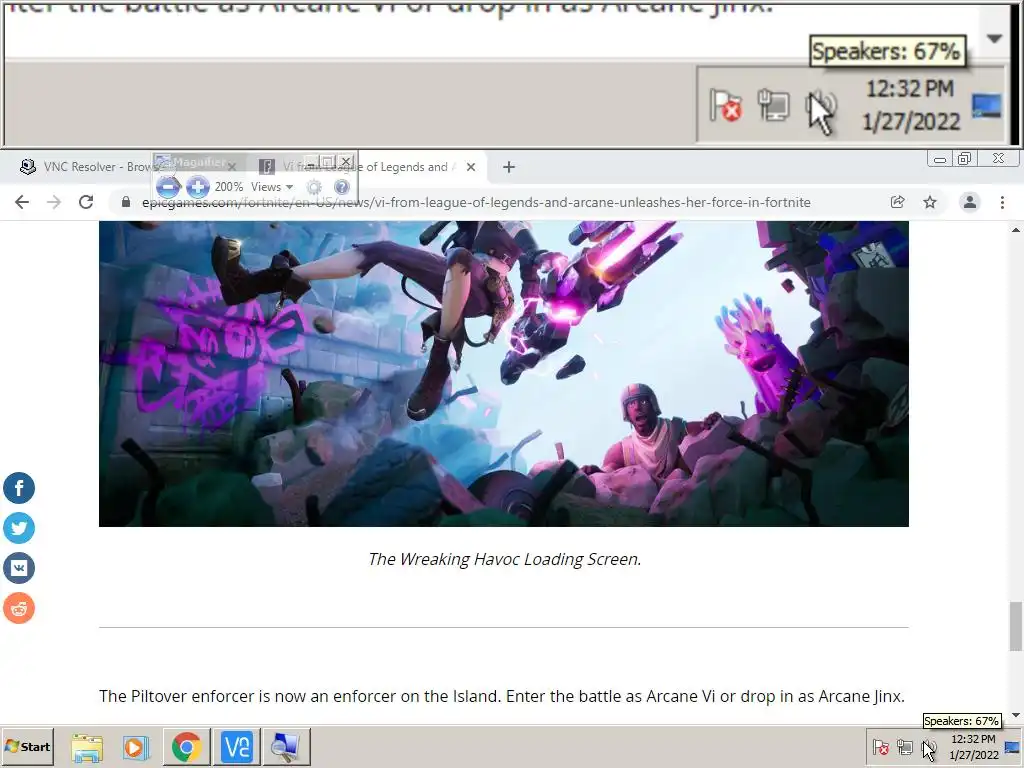1024x768 pixels.
Task: Share article on Reddit
Action: [19, 609]
